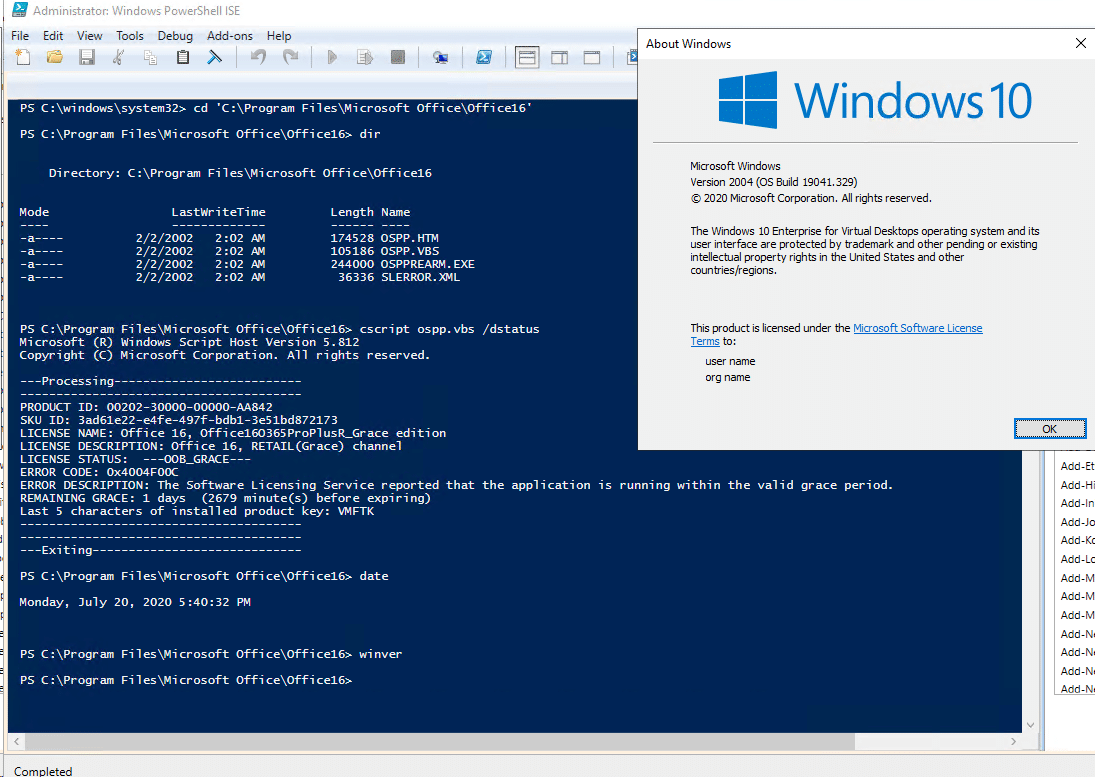Show script pane maximized
Image resolution: width=1095 pixels, height=777 pixels.
(591, 57)
